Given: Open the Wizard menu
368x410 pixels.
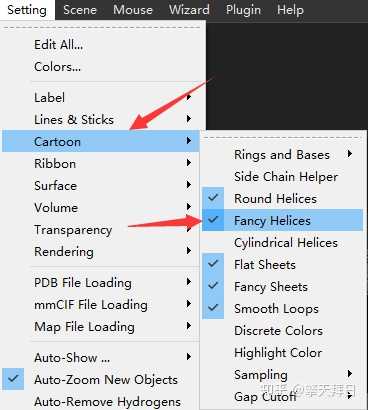Looking at the screenshot, I should pos(189,10).
